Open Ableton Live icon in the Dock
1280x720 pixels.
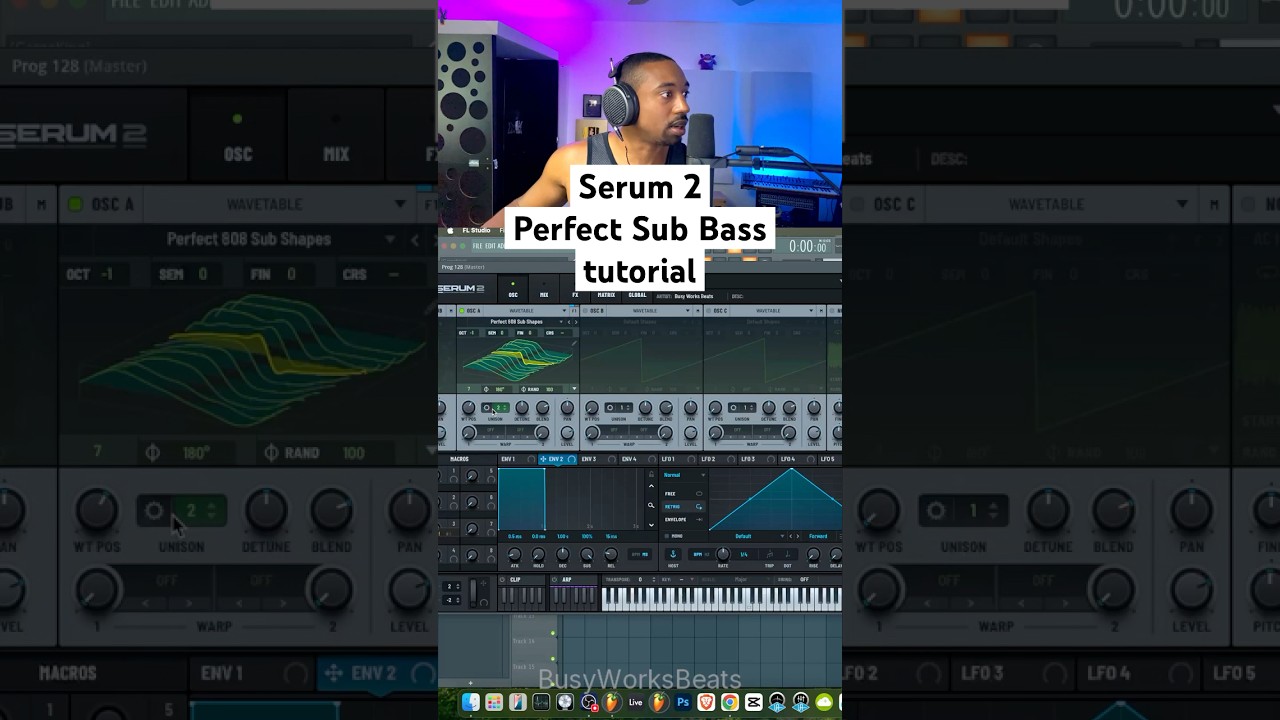pyautogui.click(x=636, y=702)
